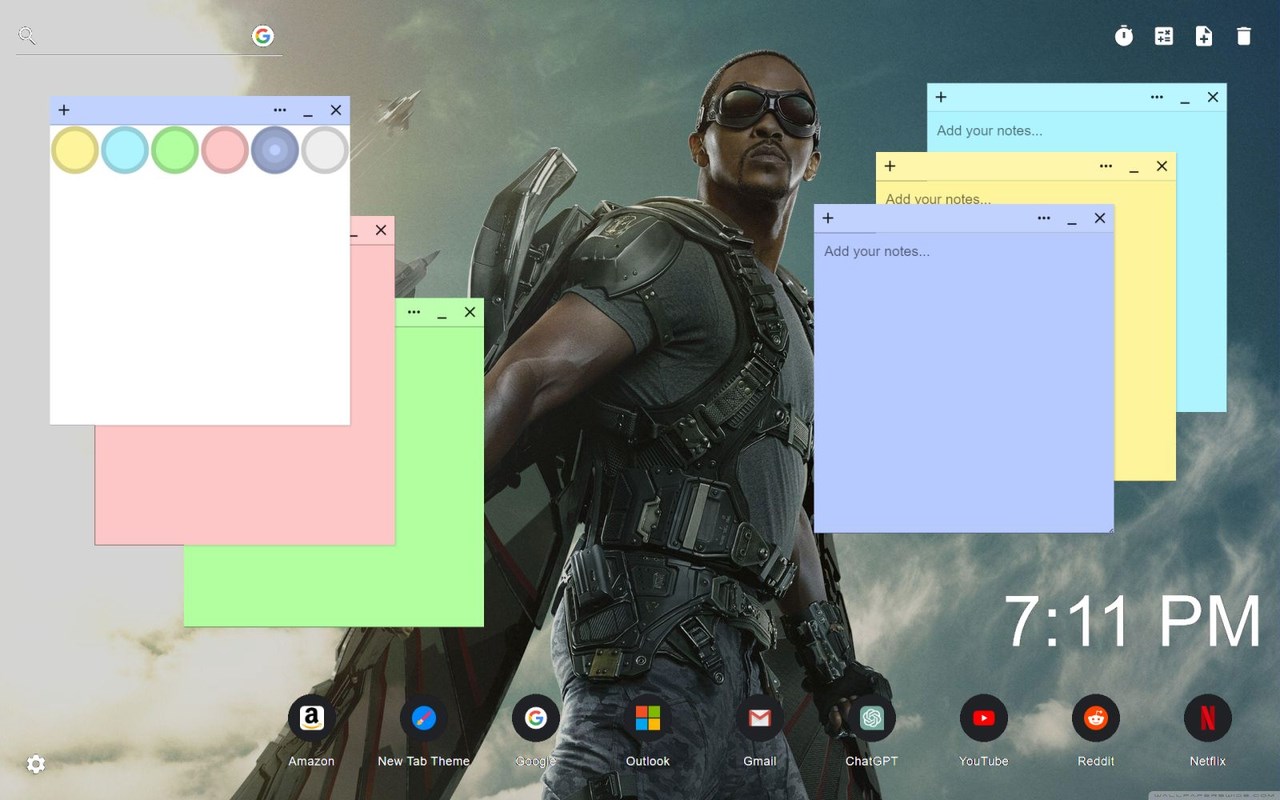Open three-dots menu on cyan note
This screenshot has width=1280, height=800.
[1157, 97]
